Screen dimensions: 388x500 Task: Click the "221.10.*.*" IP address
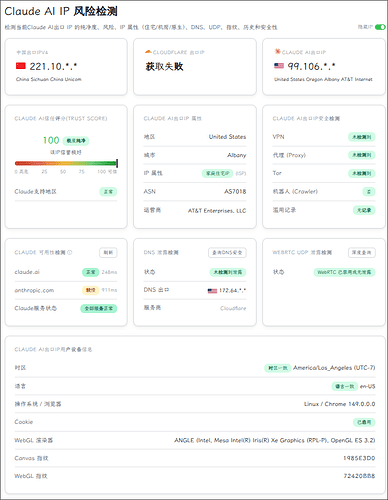tap(53, 66)
